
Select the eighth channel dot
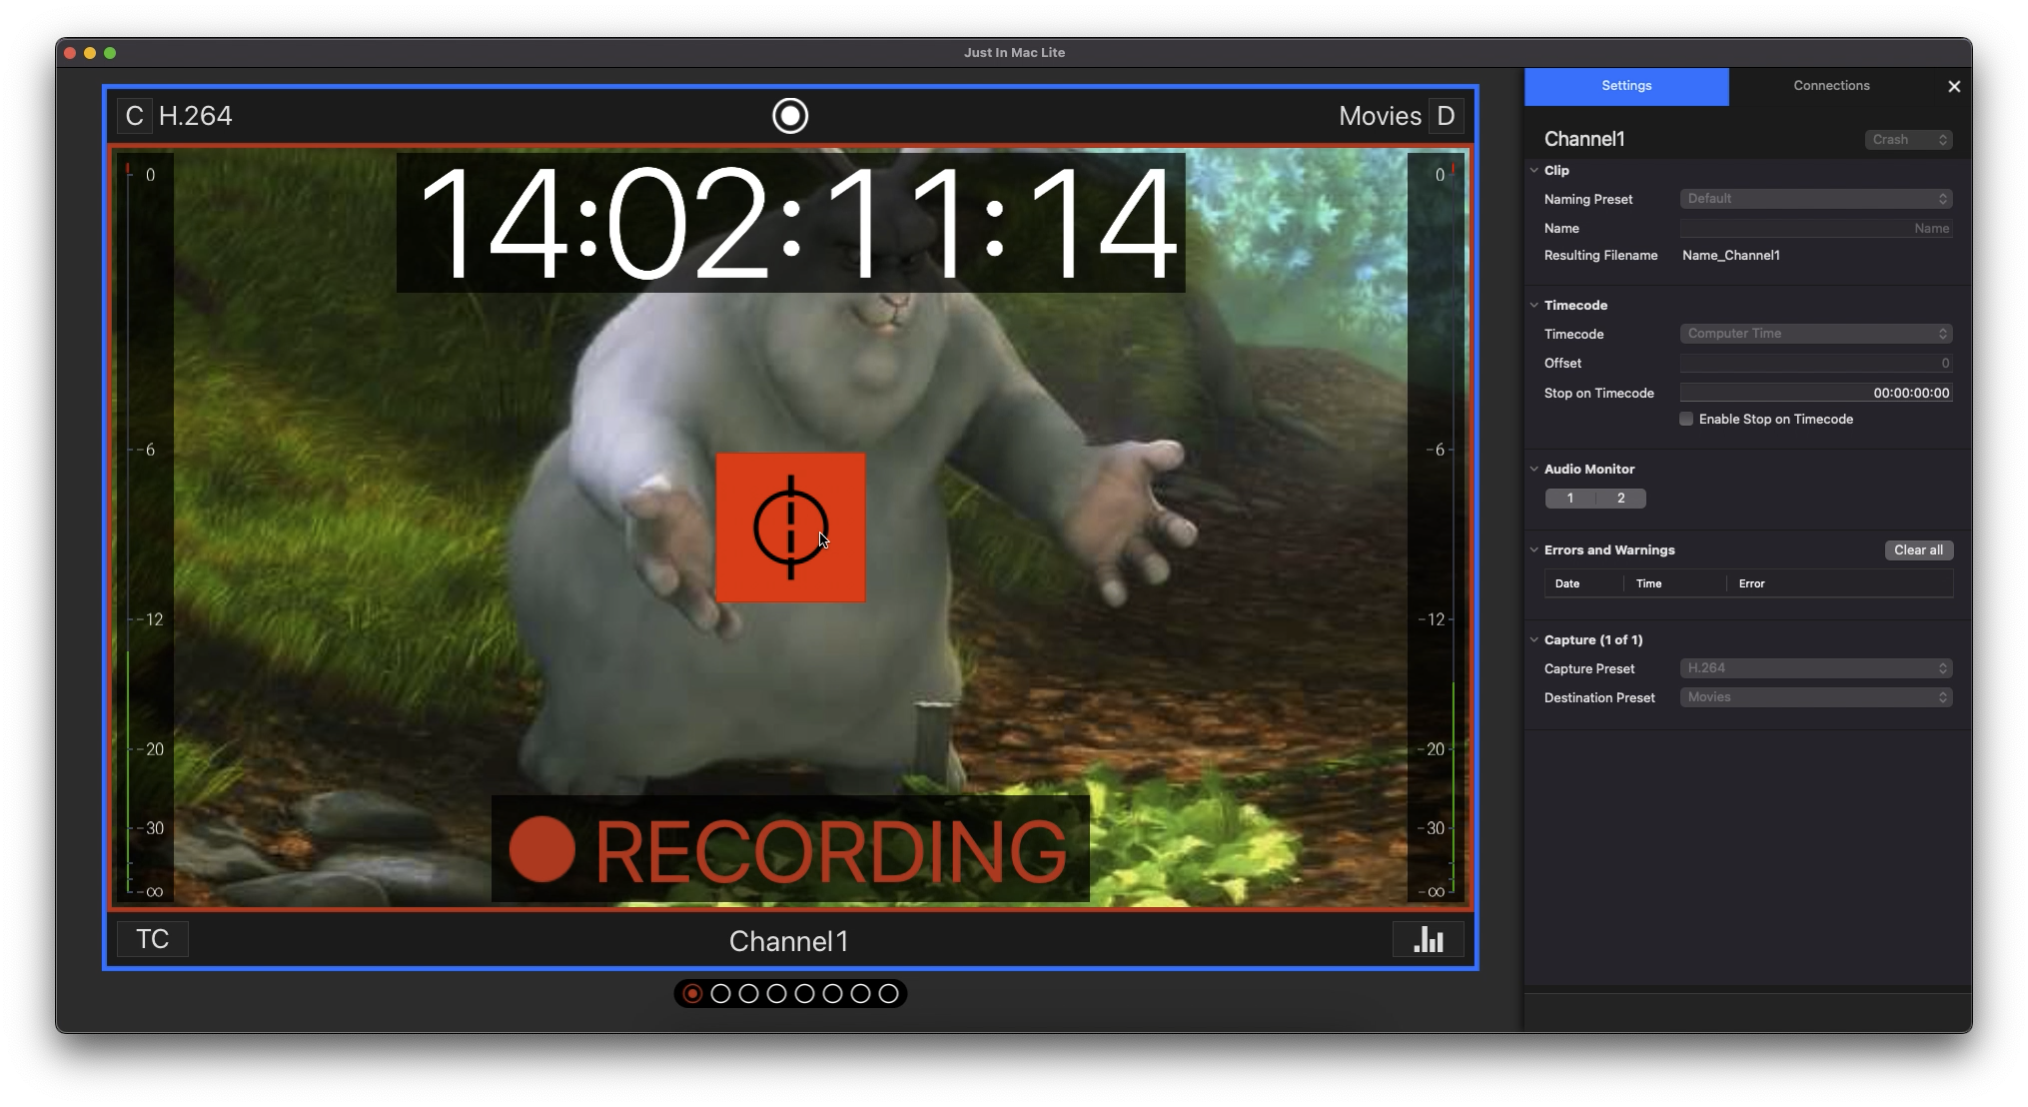888,994
